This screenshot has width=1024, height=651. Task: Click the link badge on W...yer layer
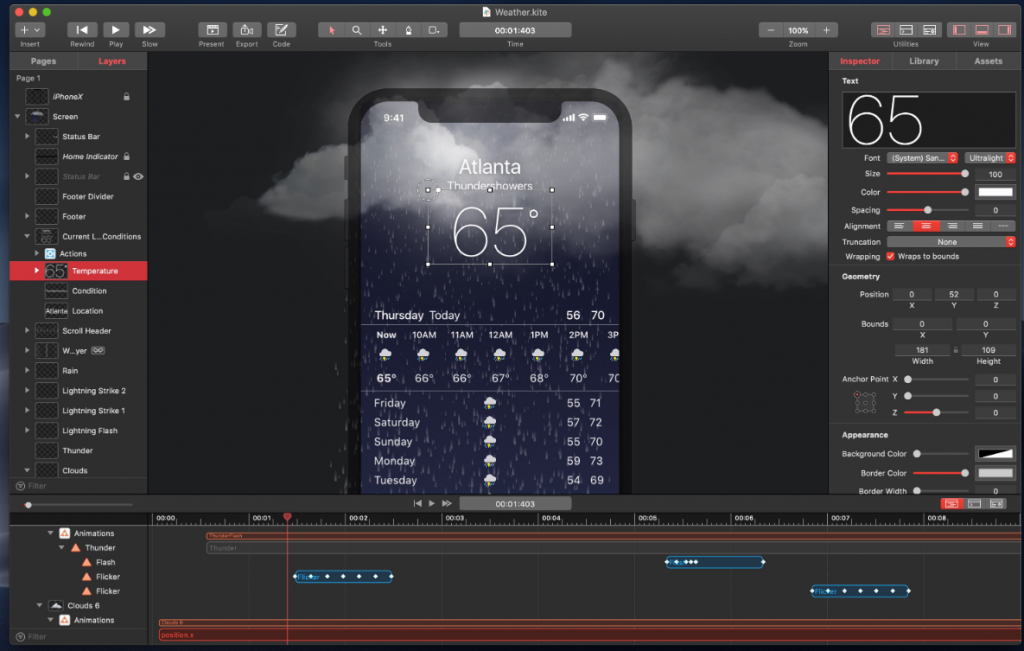(x=98, y=351)
